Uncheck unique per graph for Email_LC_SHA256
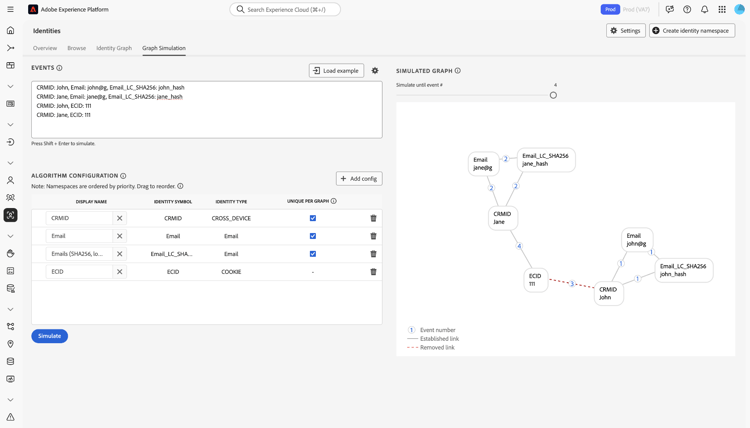 coord(313,254)
